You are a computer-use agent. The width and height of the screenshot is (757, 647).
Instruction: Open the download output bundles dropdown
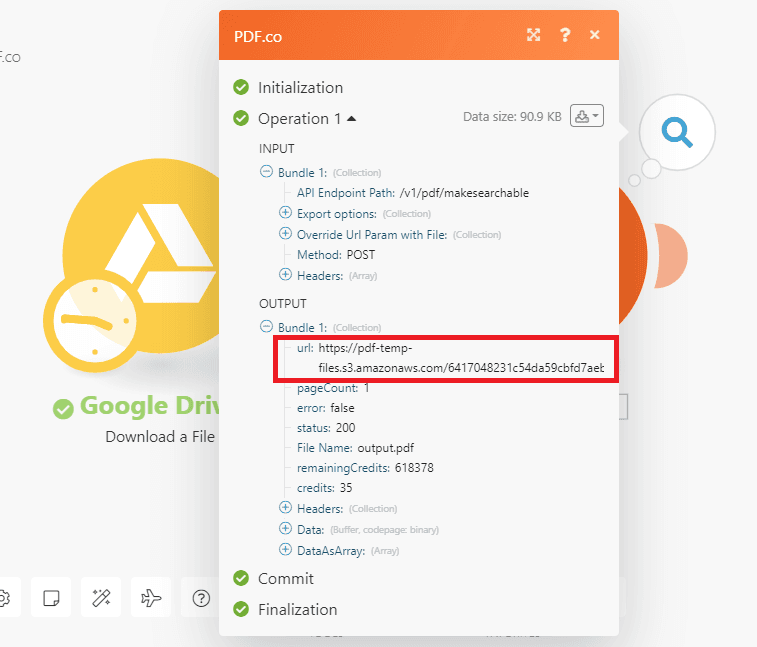point(586,117)
